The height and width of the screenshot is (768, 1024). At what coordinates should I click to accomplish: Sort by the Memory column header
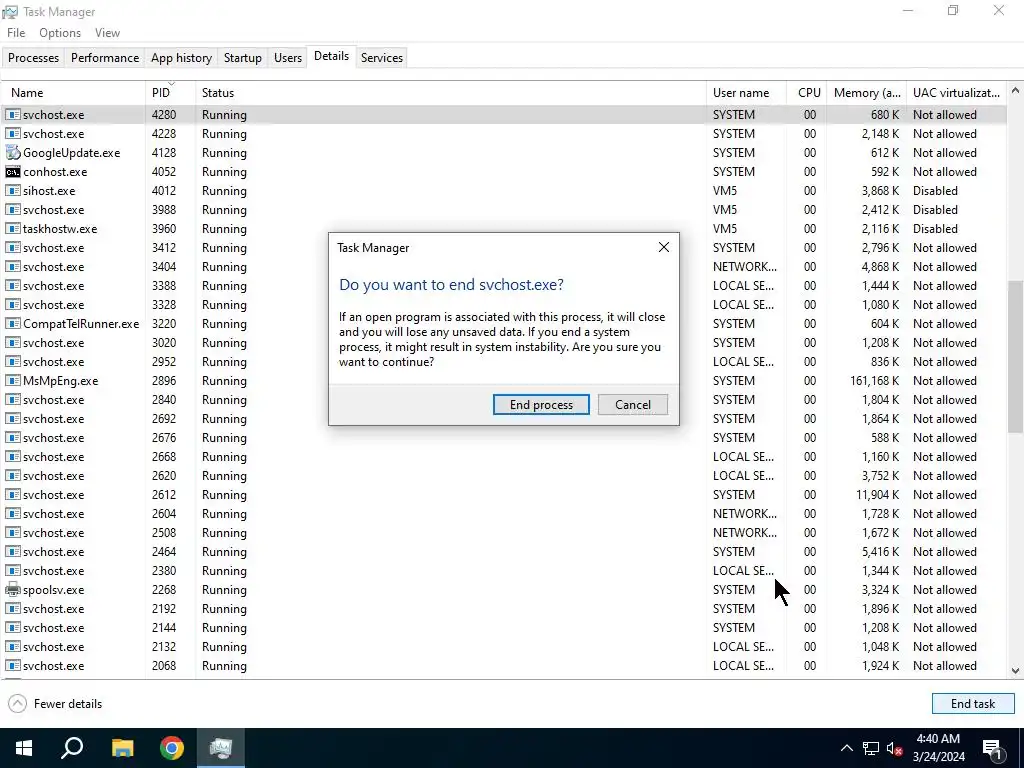(867, 93)
